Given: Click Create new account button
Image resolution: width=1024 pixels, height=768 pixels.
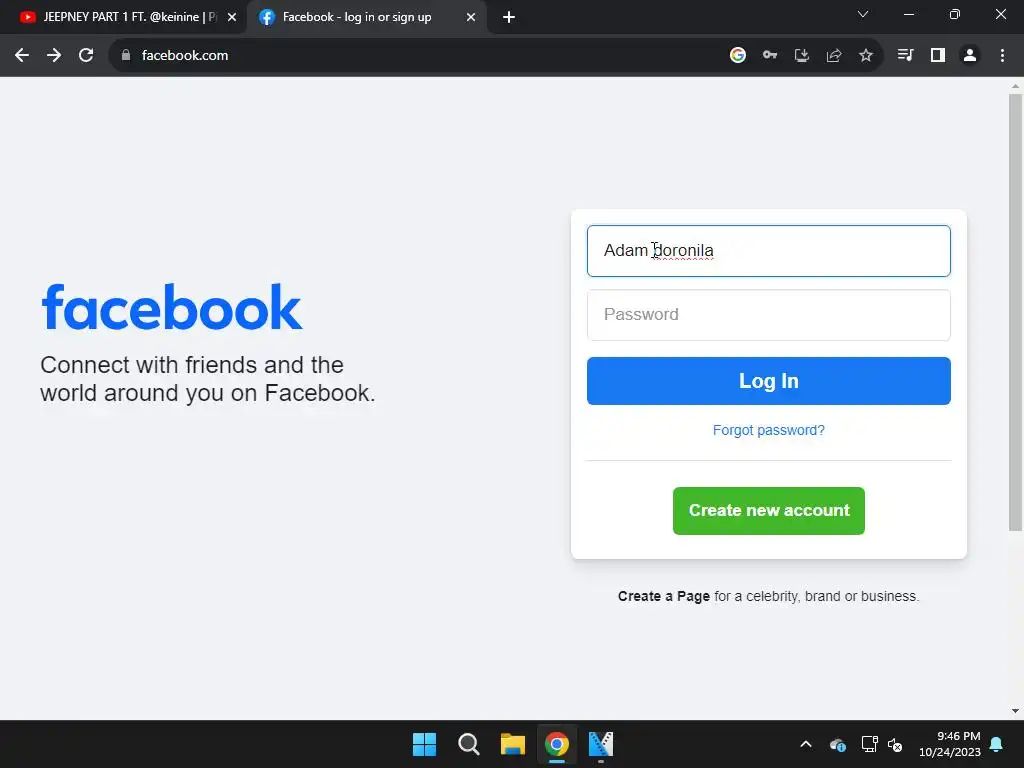Looking at the screenshot, I should pos(769,511).
